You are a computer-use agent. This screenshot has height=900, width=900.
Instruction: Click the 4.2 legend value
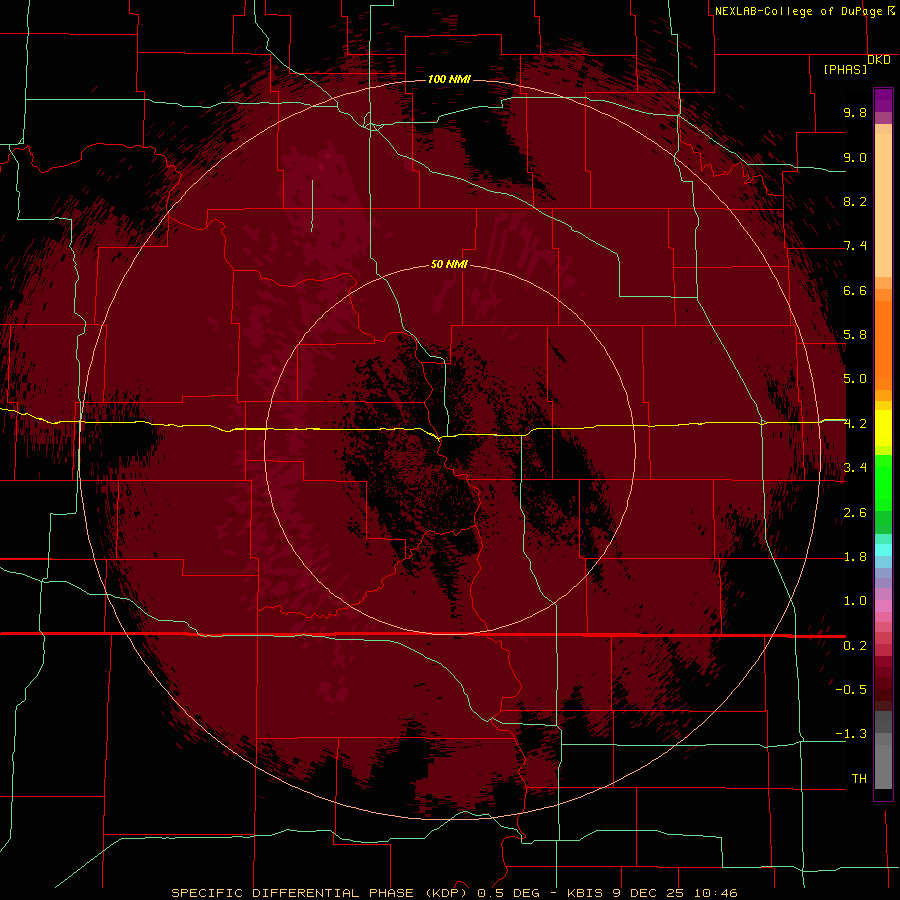pos(855,424)
